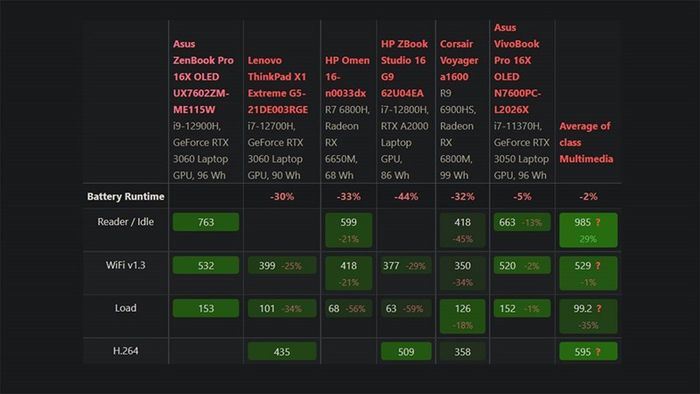The height and width of the screenshot is (394, 700).
Task: Select the H.264 row label
Action: (x=125, y=351)
